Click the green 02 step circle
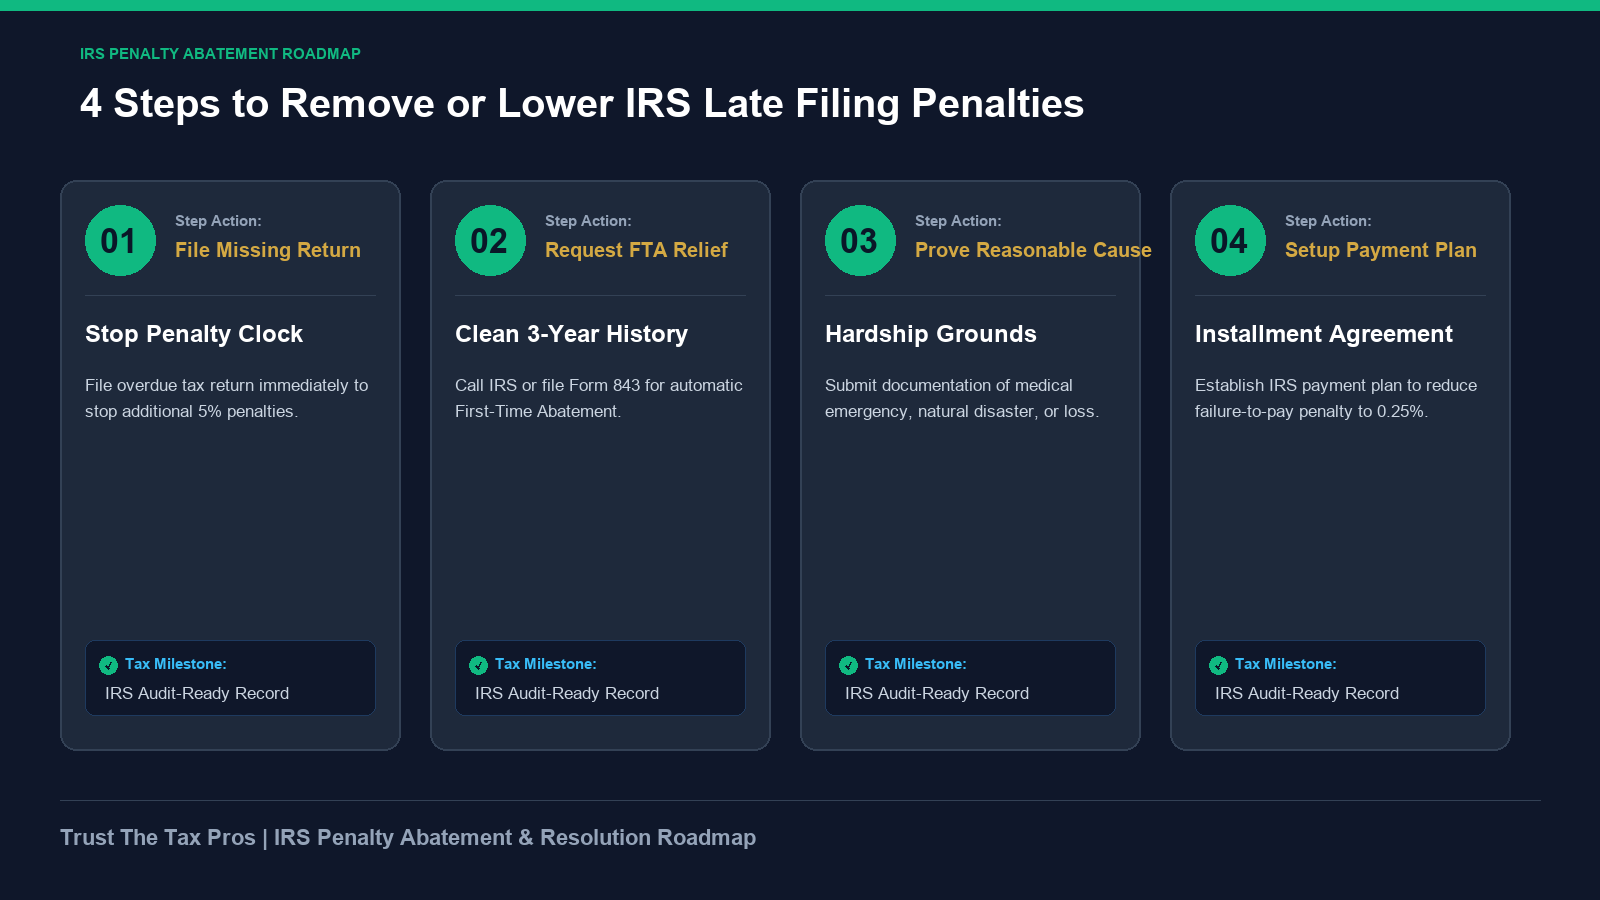The height and width of the screenshot is (900, 1600). tap(490, 240)
